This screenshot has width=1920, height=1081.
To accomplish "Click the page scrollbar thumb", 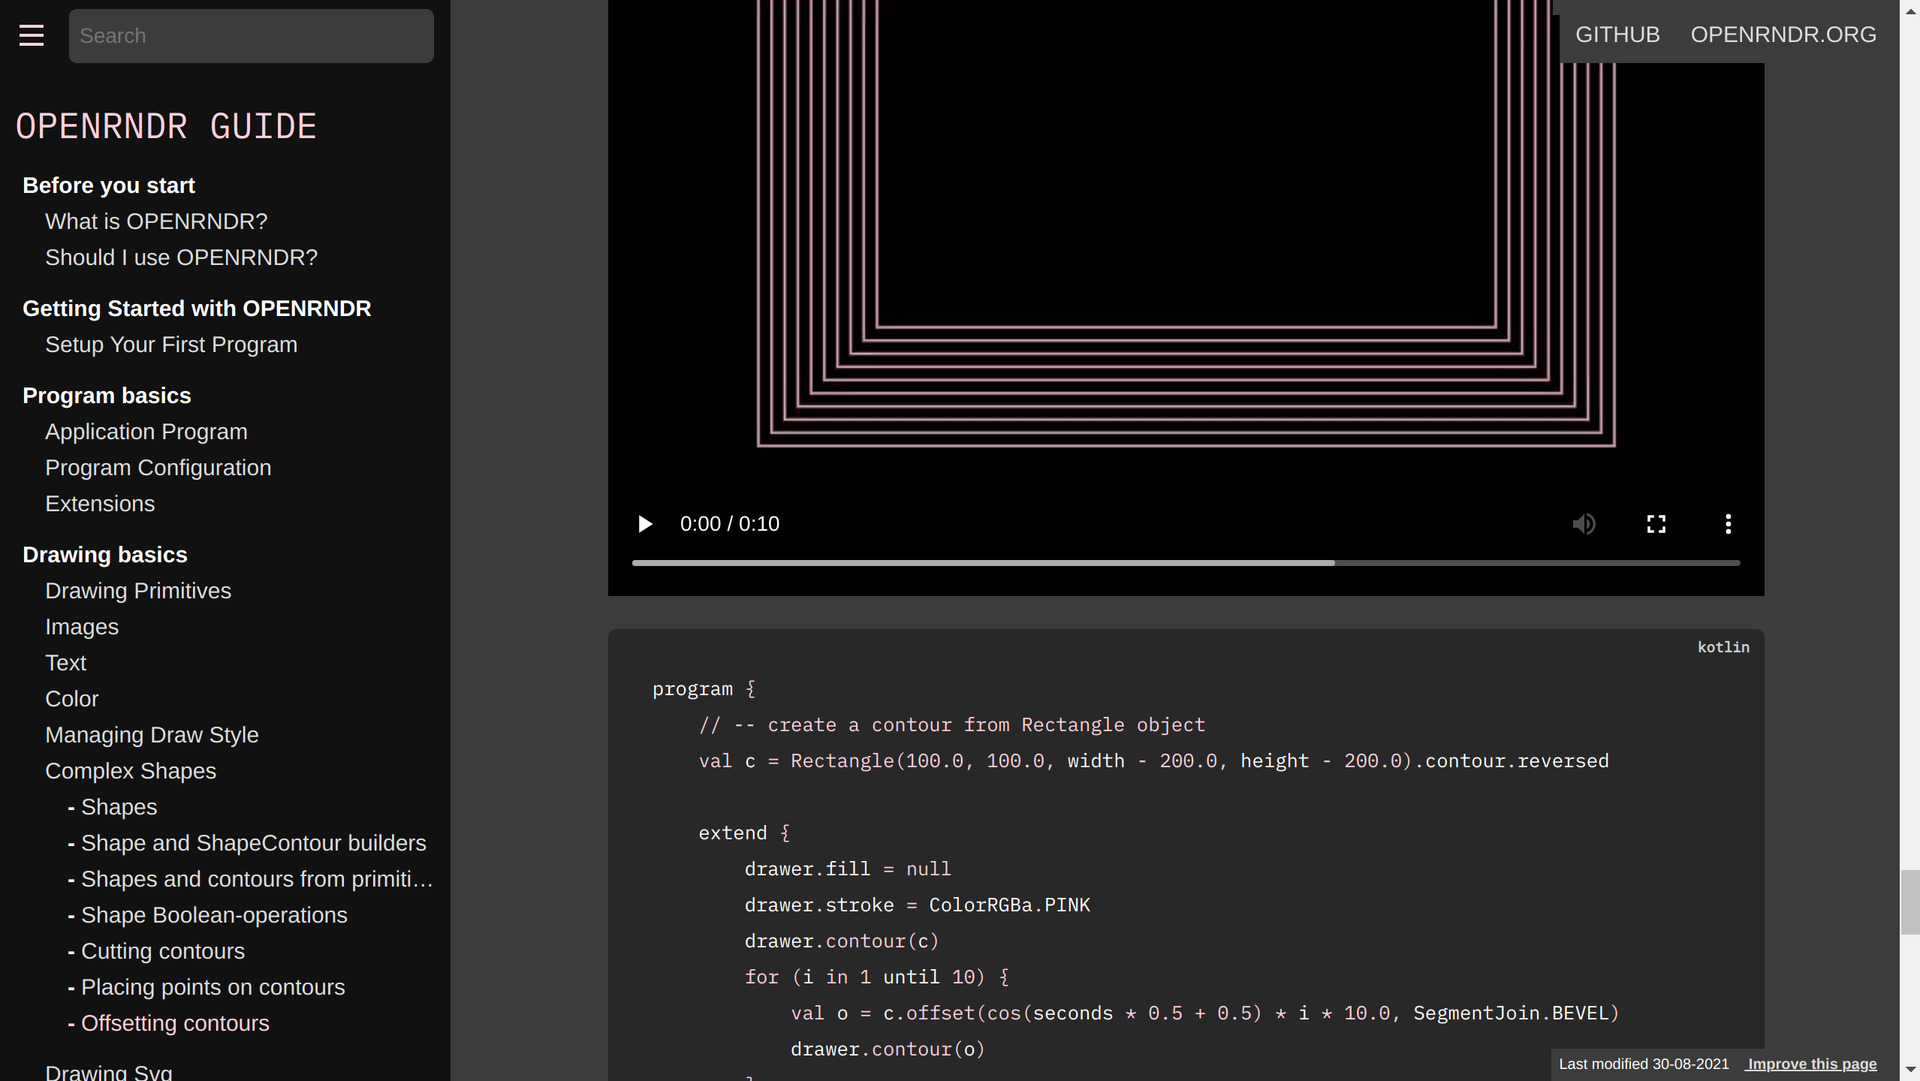I will point(1909,902).
